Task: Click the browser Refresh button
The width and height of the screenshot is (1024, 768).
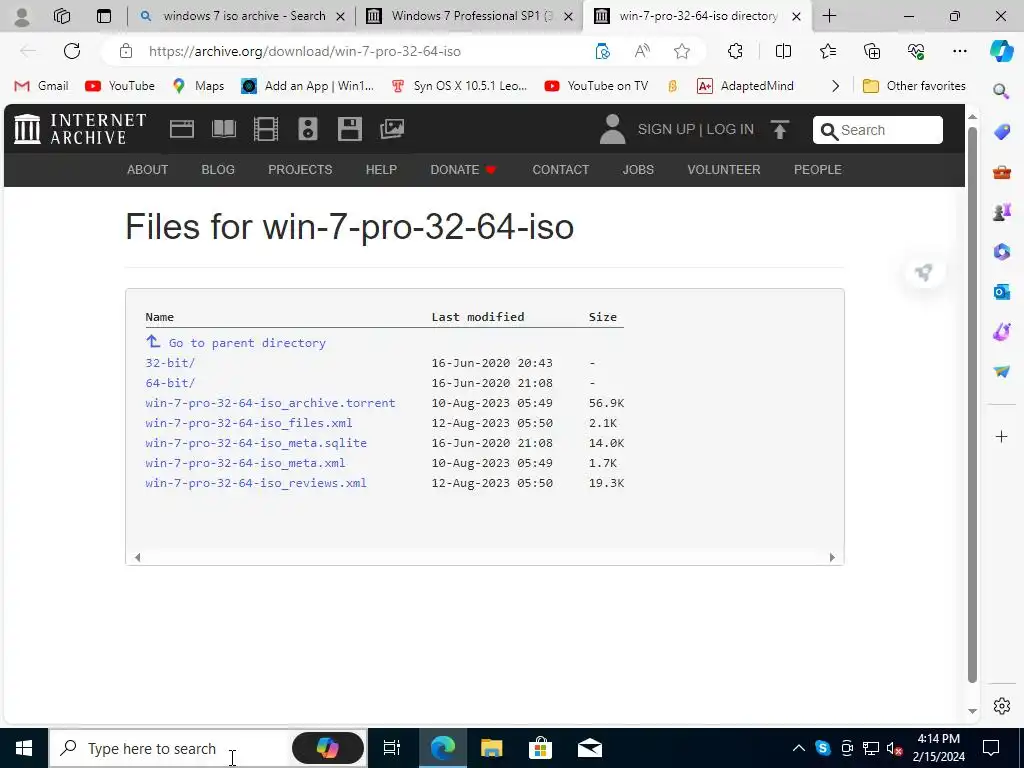Action: [72, 51]
